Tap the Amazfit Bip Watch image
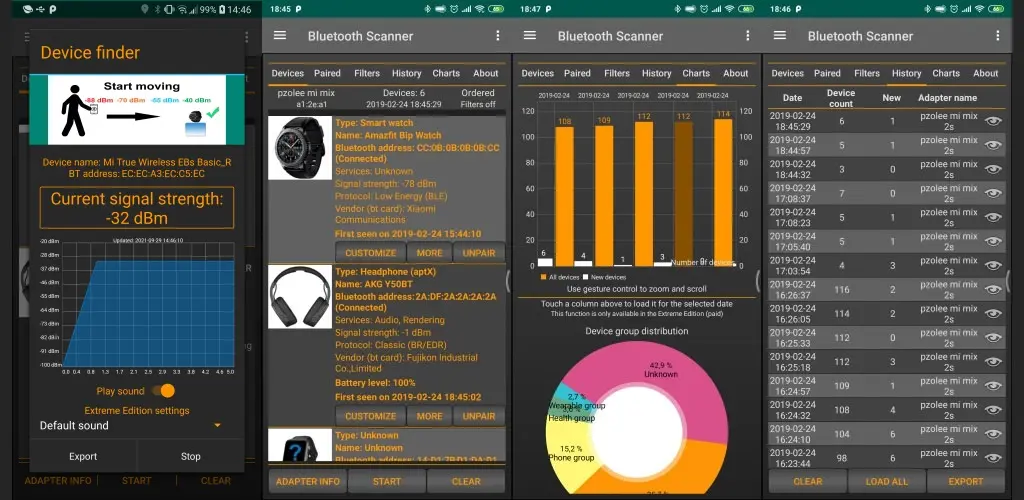Image resolution: width=1024 pixels, height=500 pixels. 300,148
